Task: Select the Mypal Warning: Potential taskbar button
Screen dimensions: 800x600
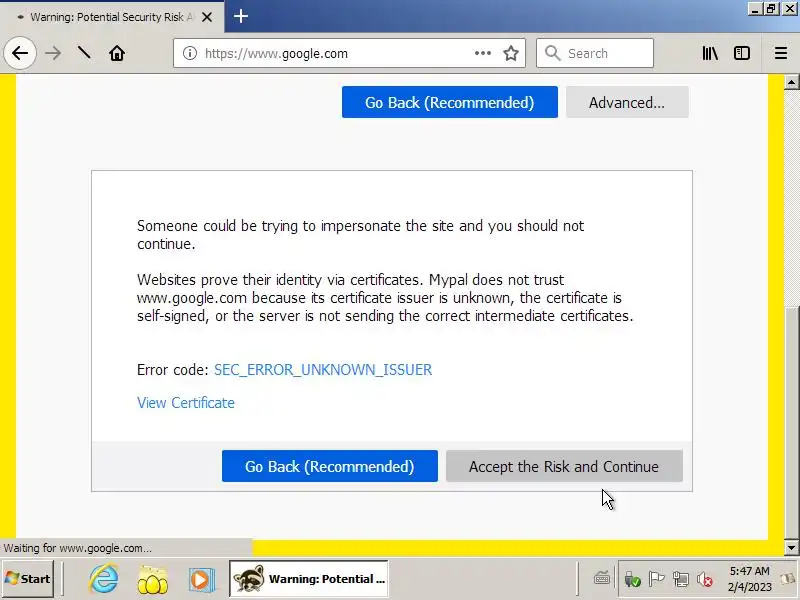Action: [x=309, y=579]
